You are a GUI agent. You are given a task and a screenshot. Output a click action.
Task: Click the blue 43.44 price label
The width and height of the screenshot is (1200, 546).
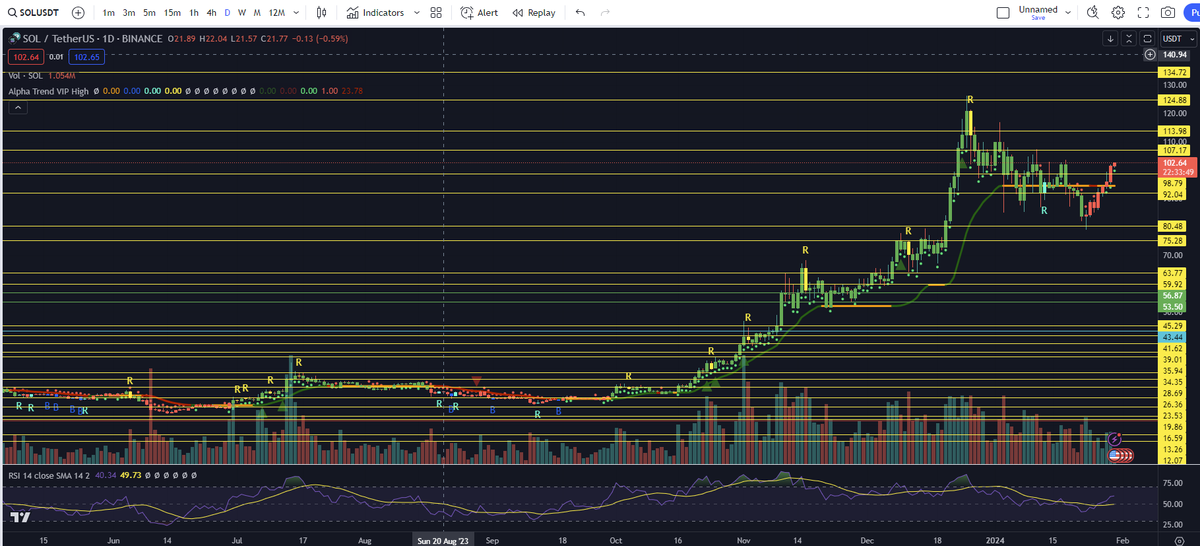click(x=1172, y=338)
